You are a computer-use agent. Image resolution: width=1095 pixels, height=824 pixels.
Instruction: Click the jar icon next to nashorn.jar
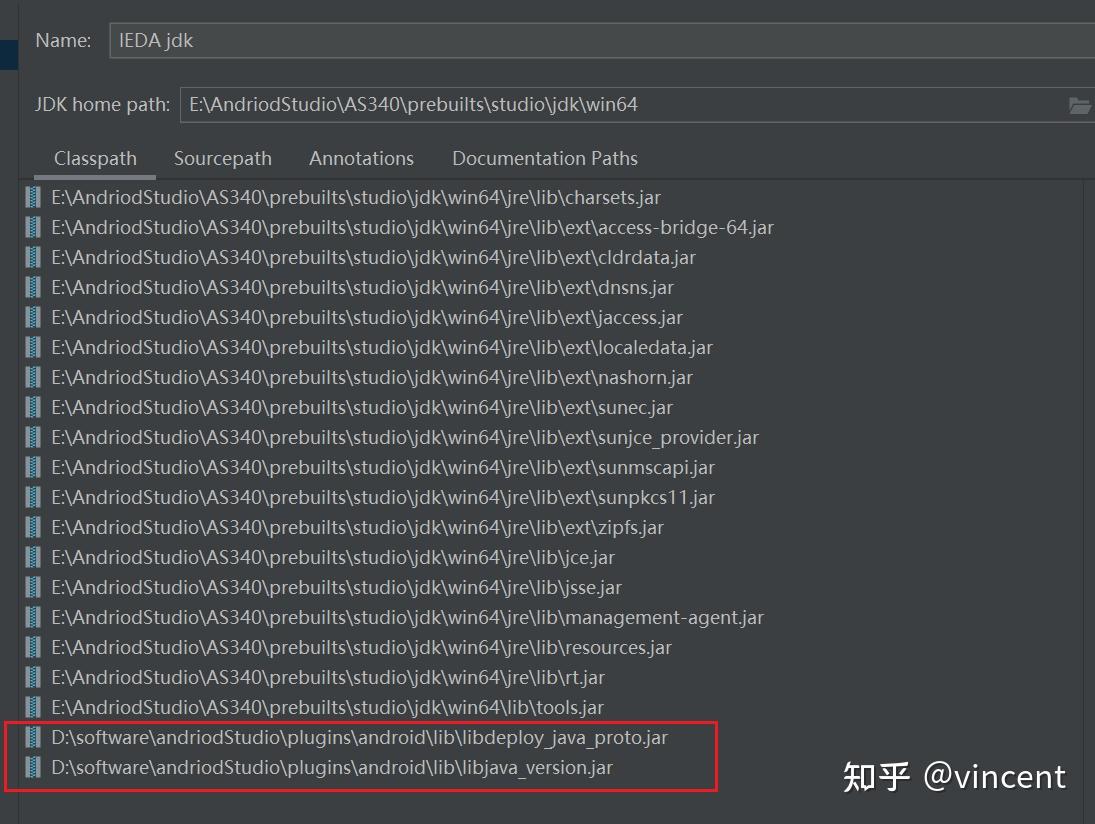[x=31, y=377]
